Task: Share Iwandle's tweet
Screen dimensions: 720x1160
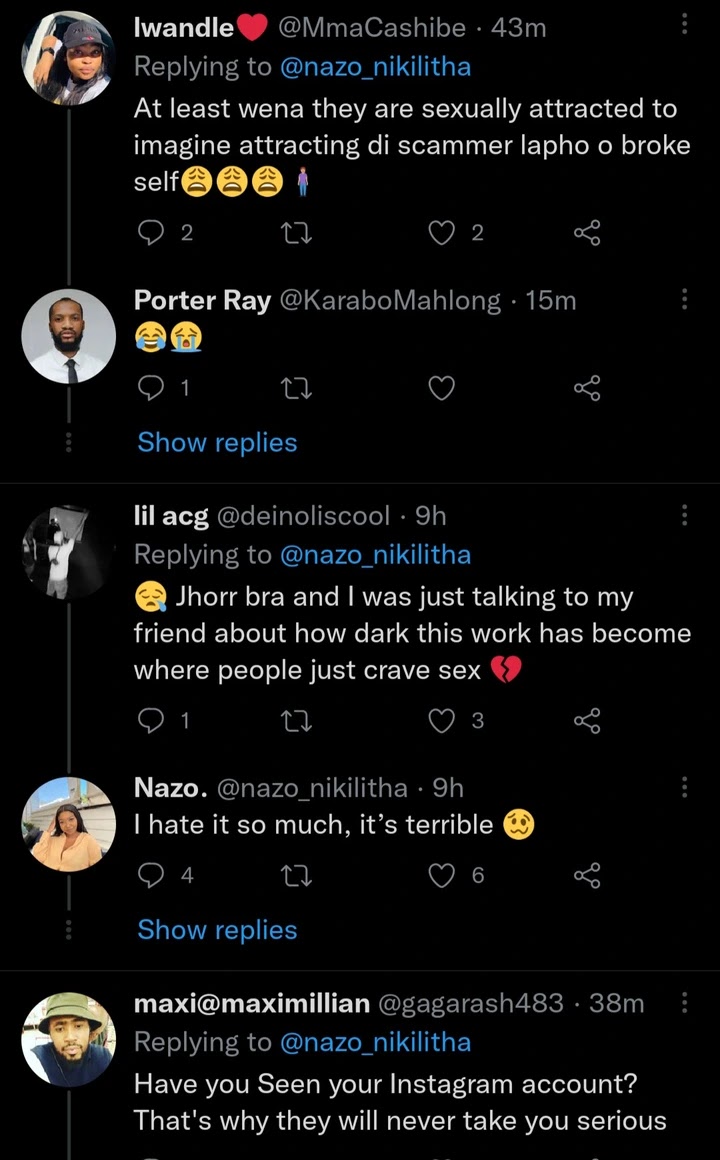Action: pyautogui.click(x=587, y=234)
